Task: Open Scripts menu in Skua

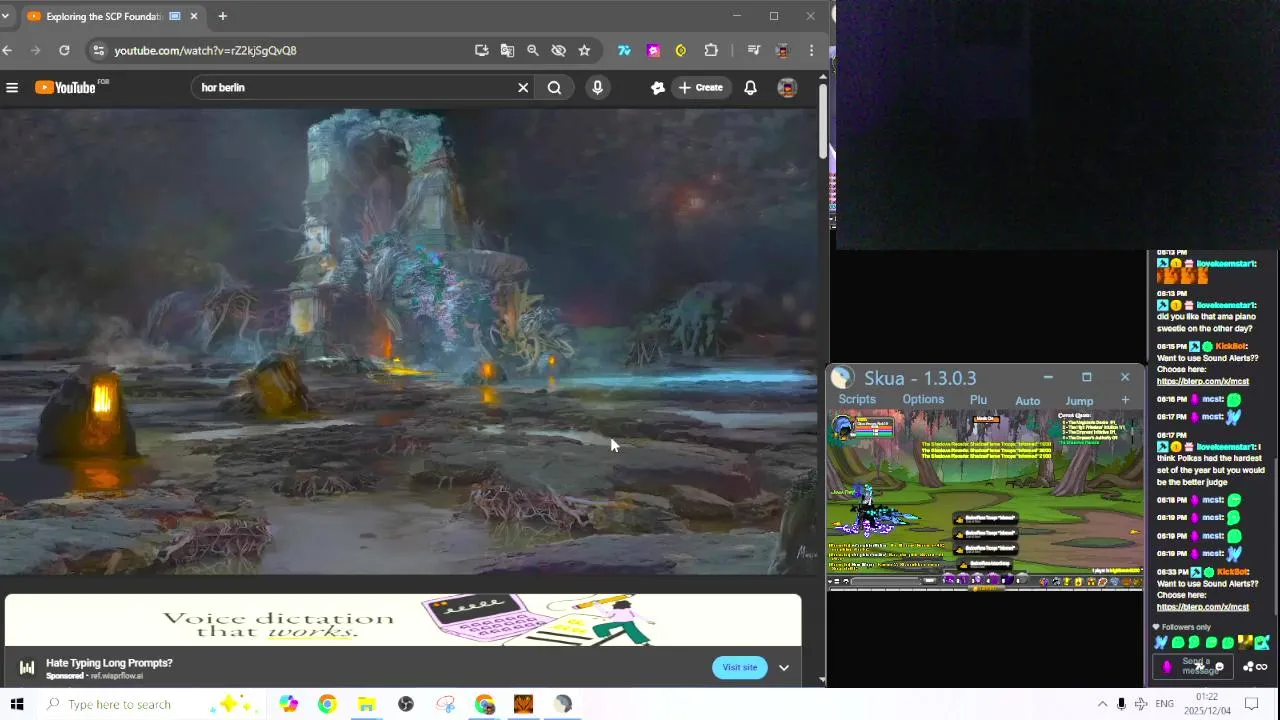Action: tap(857, 400)
